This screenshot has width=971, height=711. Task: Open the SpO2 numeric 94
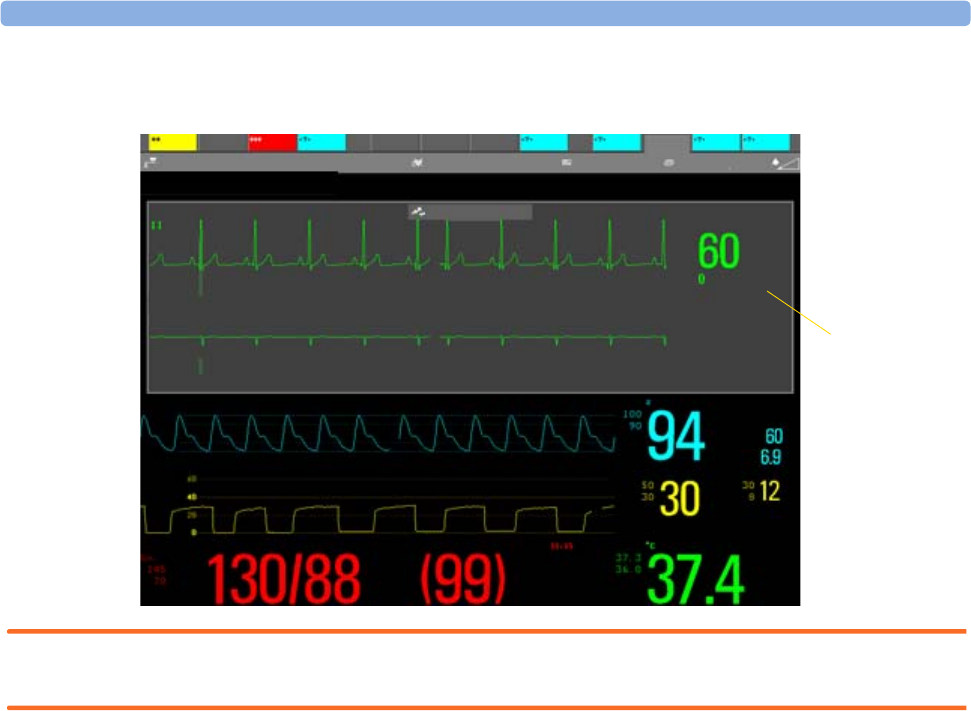tap(676, 437)
